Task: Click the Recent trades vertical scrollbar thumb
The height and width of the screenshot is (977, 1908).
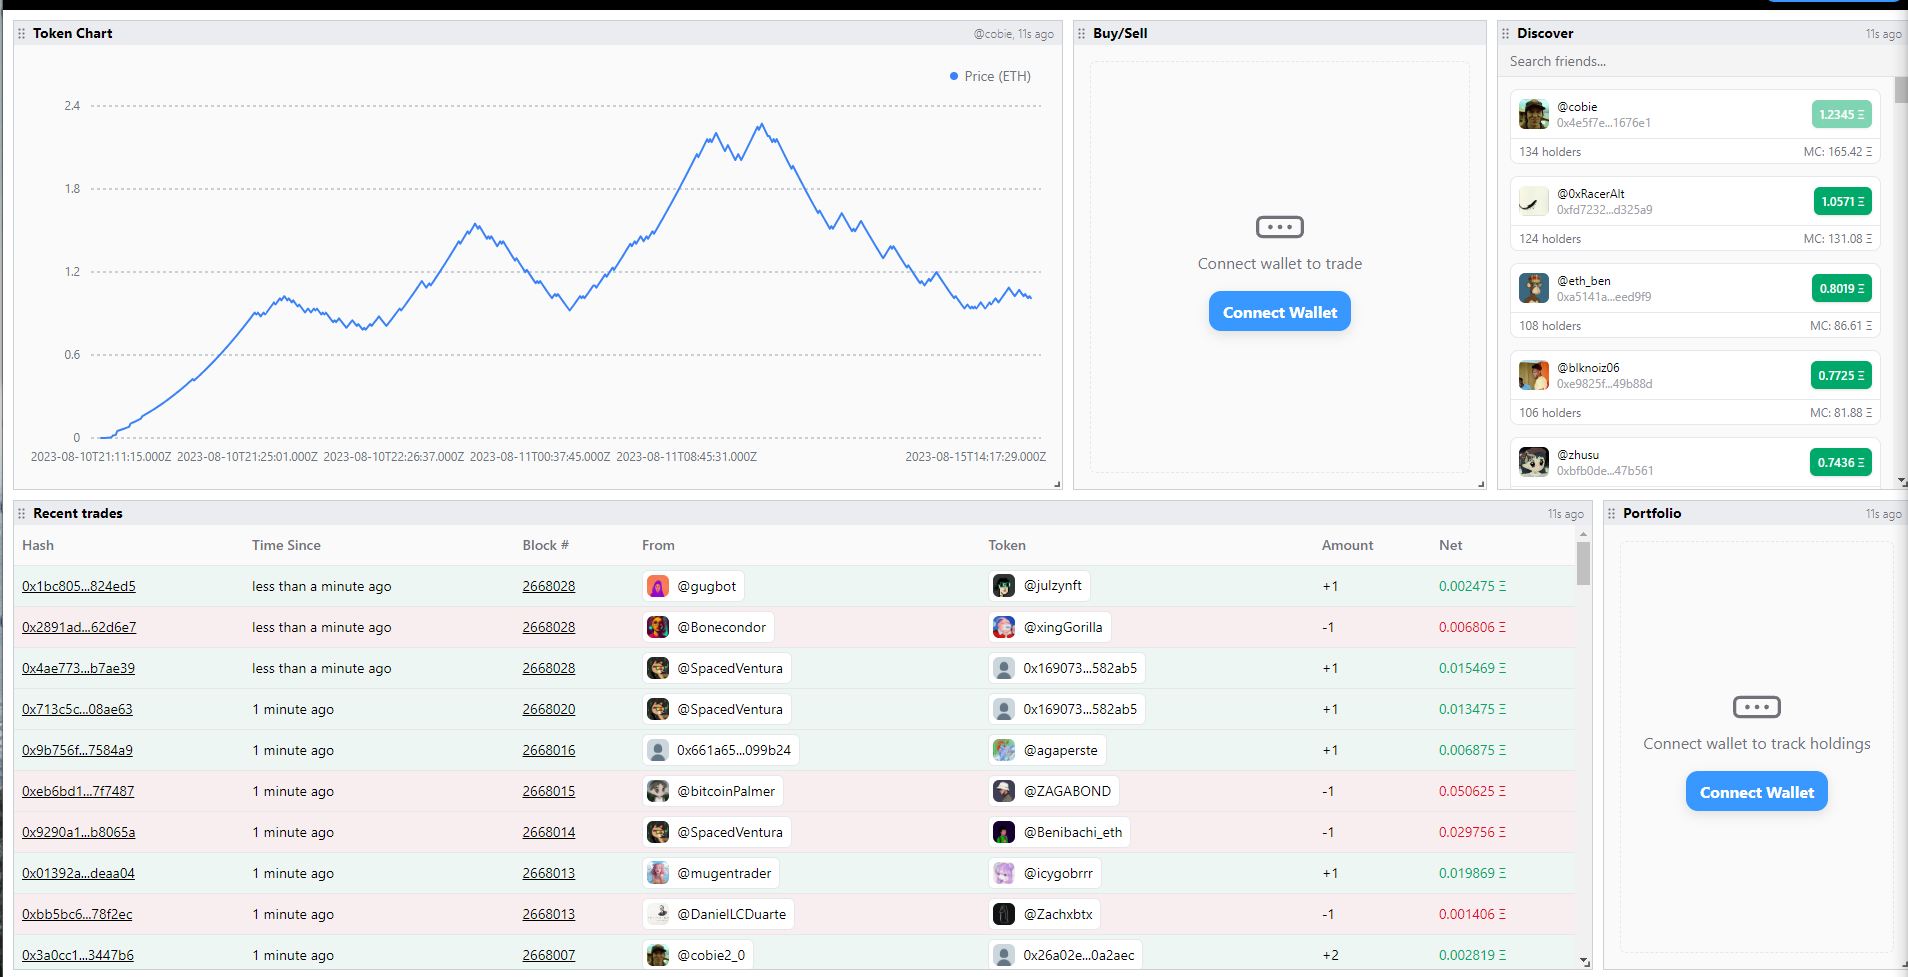Action: pyautogui.click(x=1583, y=564)
